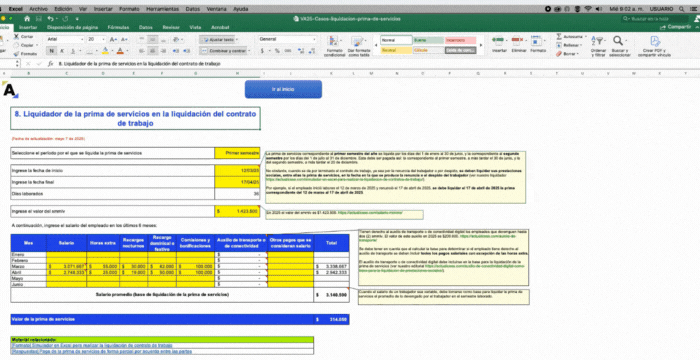Click the Buscar en la hoja search field
The height and width of the screenshot is (360, 700).
point(655,19)
